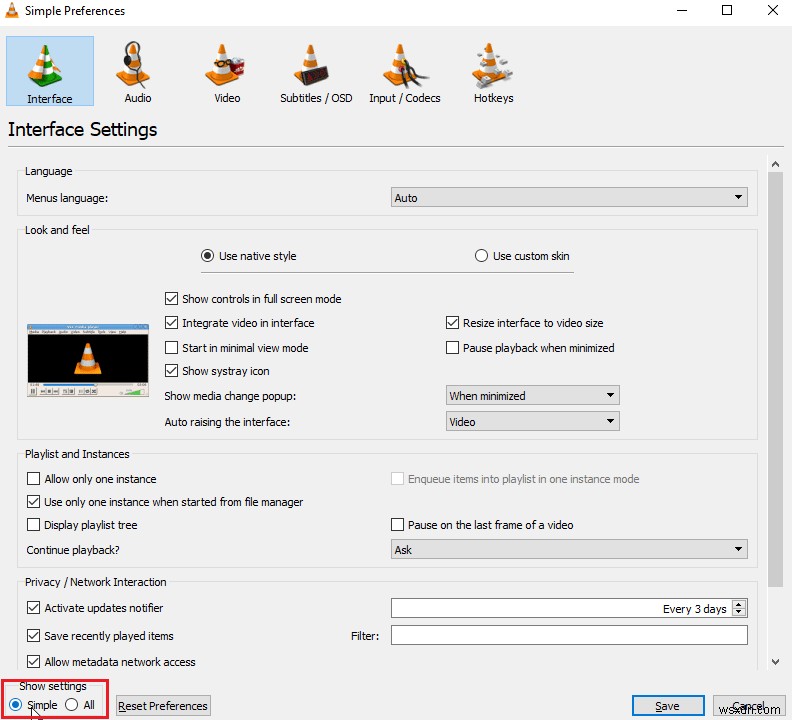792x720 pixels.
Task: Select Simple show settings mode
Action: point(33,705)
